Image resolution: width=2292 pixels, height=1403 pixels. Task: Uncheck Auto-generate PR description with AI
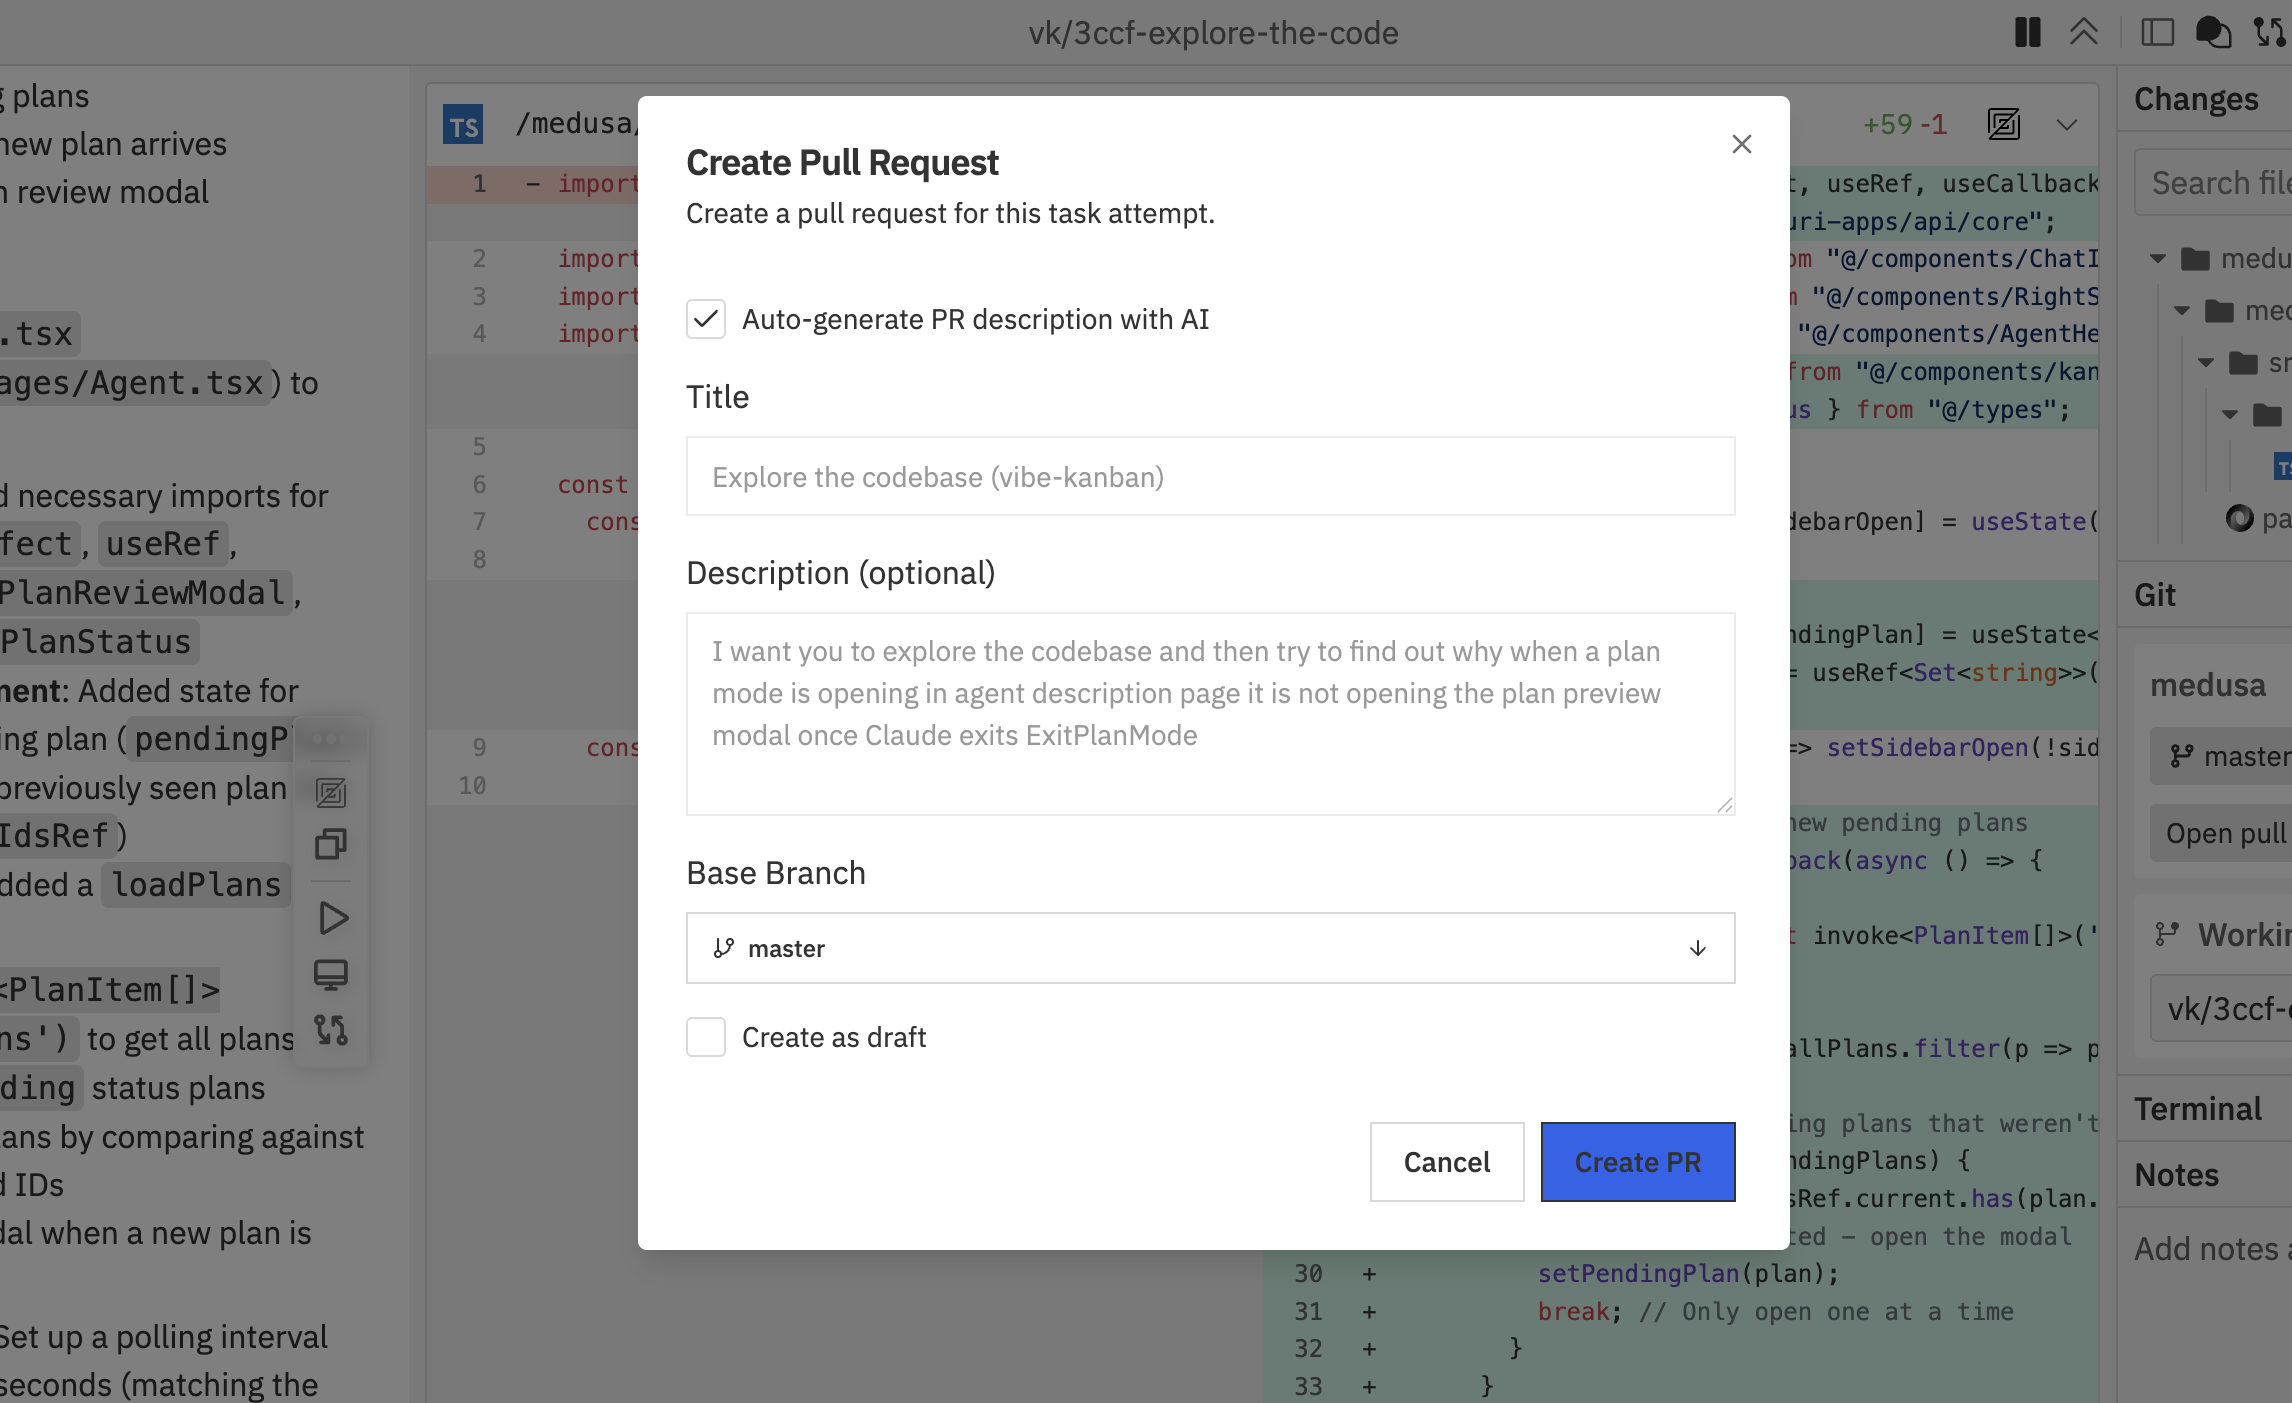coord(706,320)
